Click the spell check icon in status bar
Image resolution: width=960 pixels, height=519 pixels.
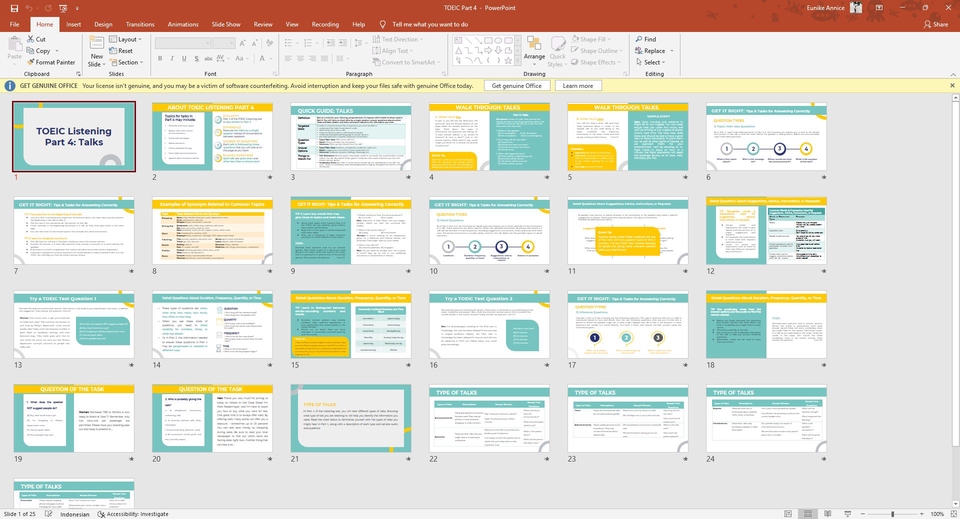(48, 514)
